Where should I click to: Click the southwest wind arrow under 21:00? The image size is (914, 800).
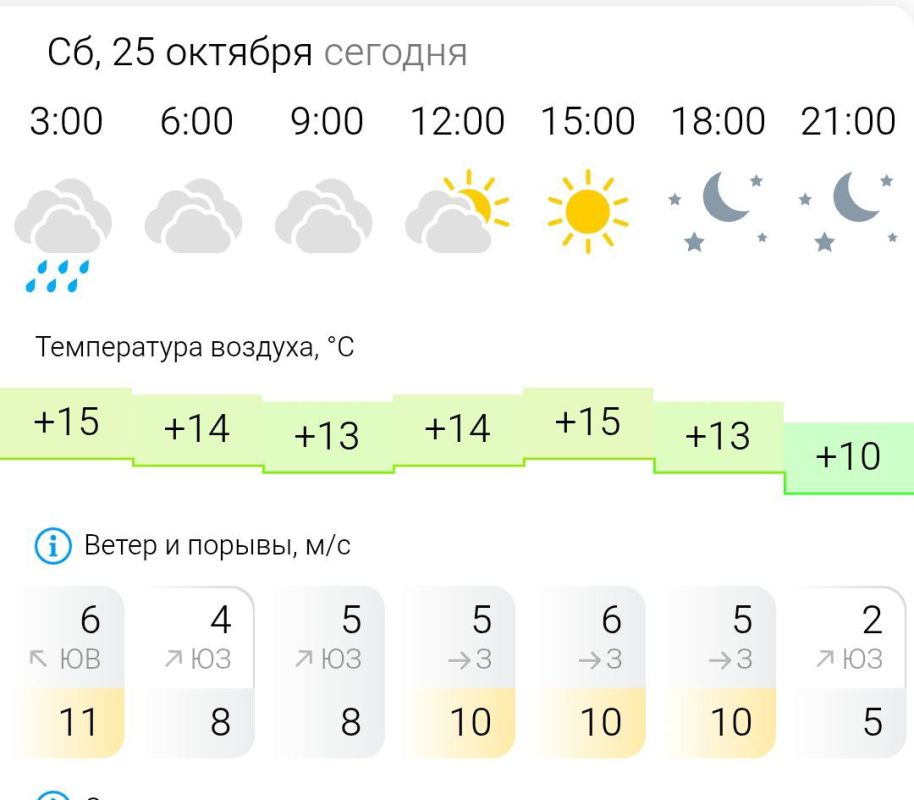click(x=826, y=658)
